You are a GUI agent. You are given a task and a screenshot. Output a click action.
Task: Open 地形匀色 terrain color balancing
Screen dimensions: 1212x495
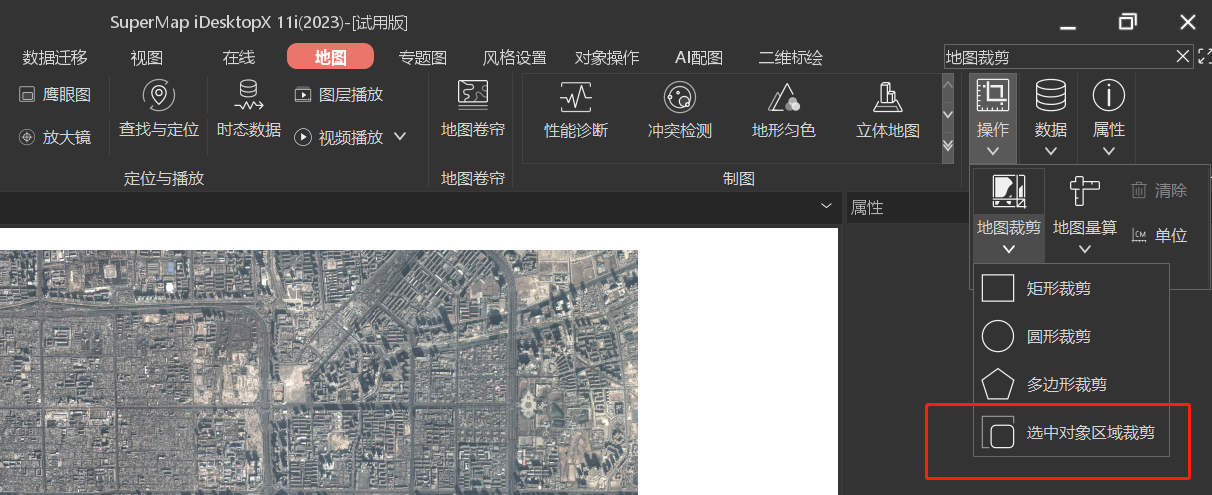click(784, 110)
